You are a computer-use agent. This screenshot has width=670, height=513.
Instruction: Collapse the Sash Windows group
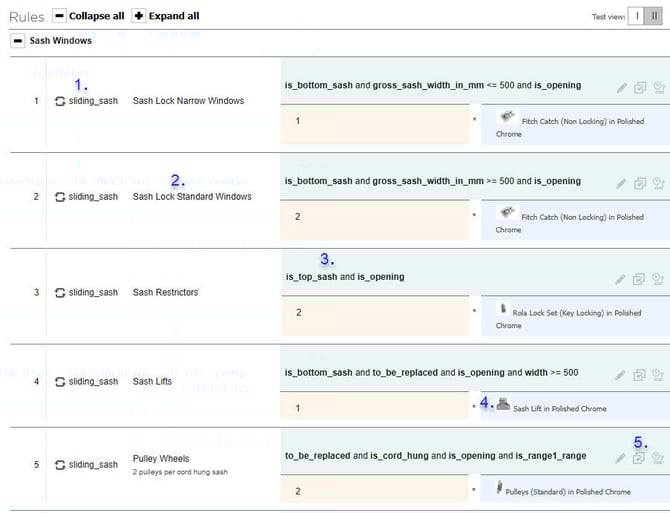[x=18, y=41]
